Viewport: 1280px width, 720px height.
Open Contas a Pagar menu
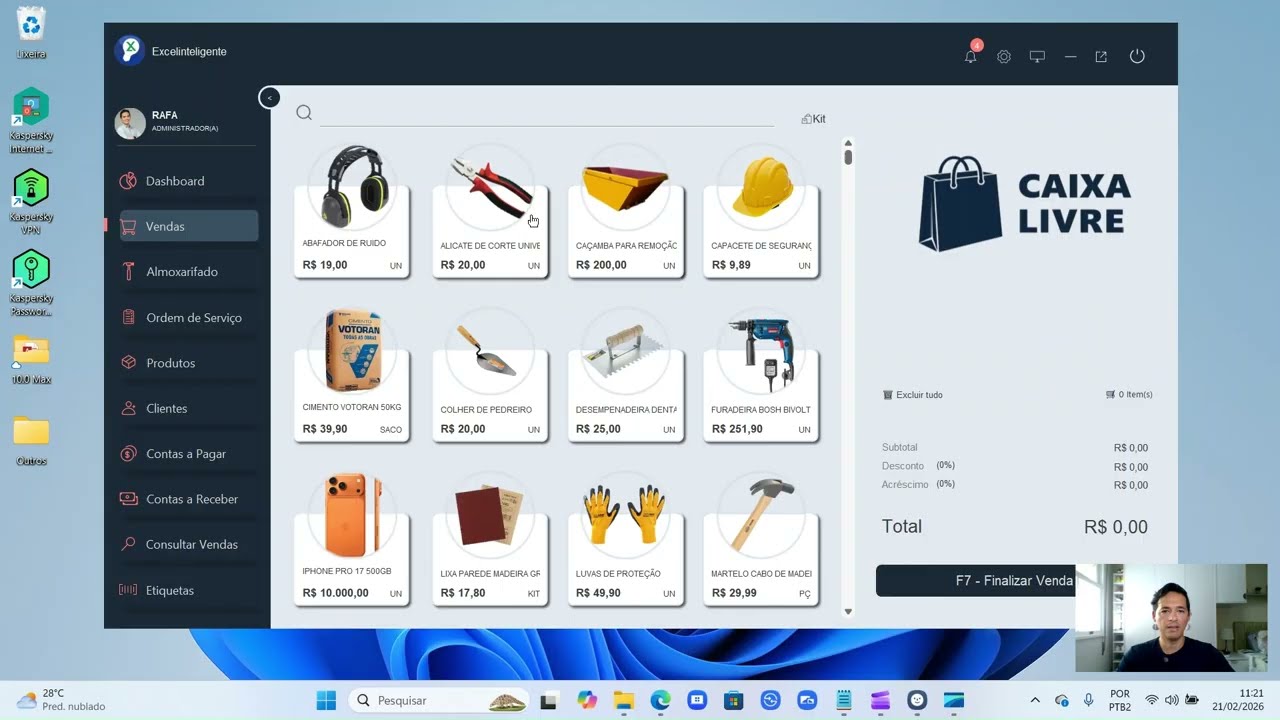187,454
